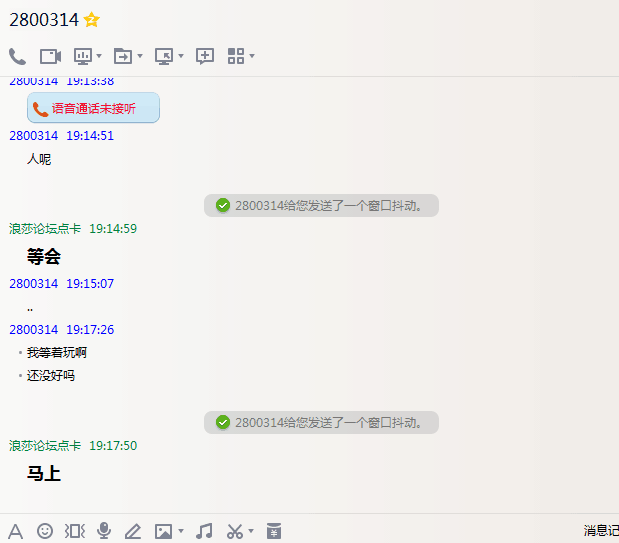Expand the screenshot scissors dropdown arrow
The image size is (619, 543).
tap(251, 531)
